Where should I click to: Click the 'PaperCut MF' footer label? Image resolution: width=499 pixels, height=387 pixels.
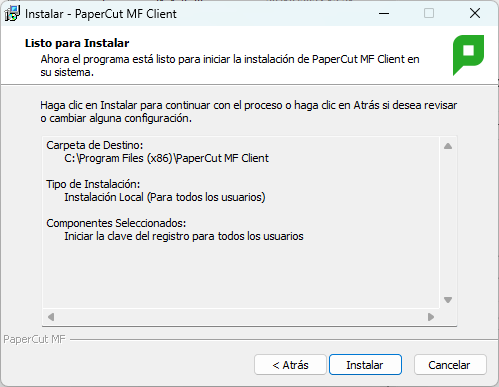[34, 339]
